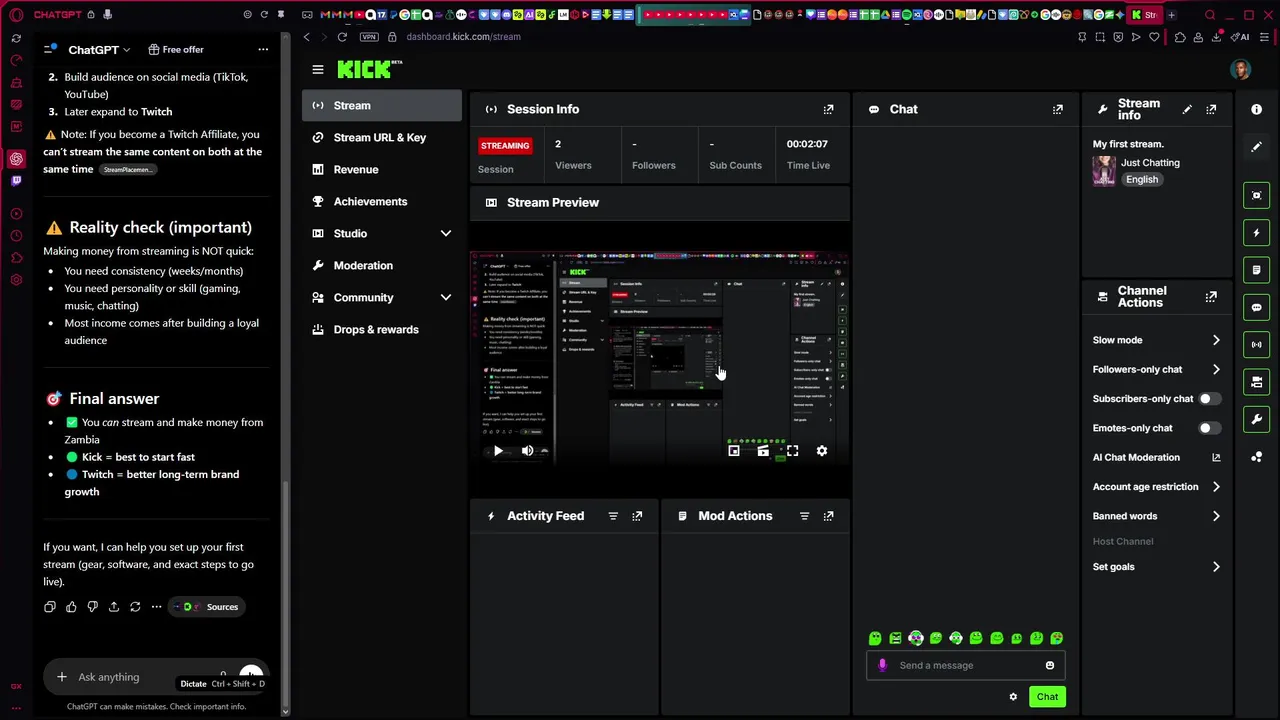
Task: Click the pencil icon in right rail
Action: coord(1257,147)
